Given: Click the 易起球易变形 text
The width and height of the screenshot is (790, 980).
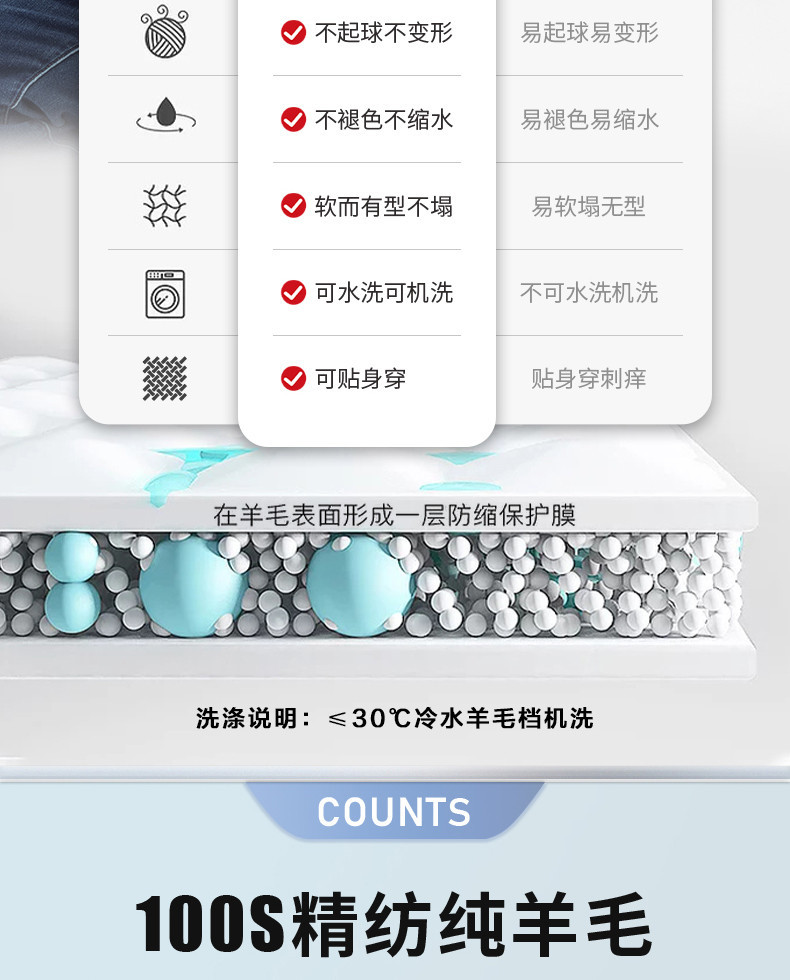Looking at the screenshot, I should tap(589, 32).
